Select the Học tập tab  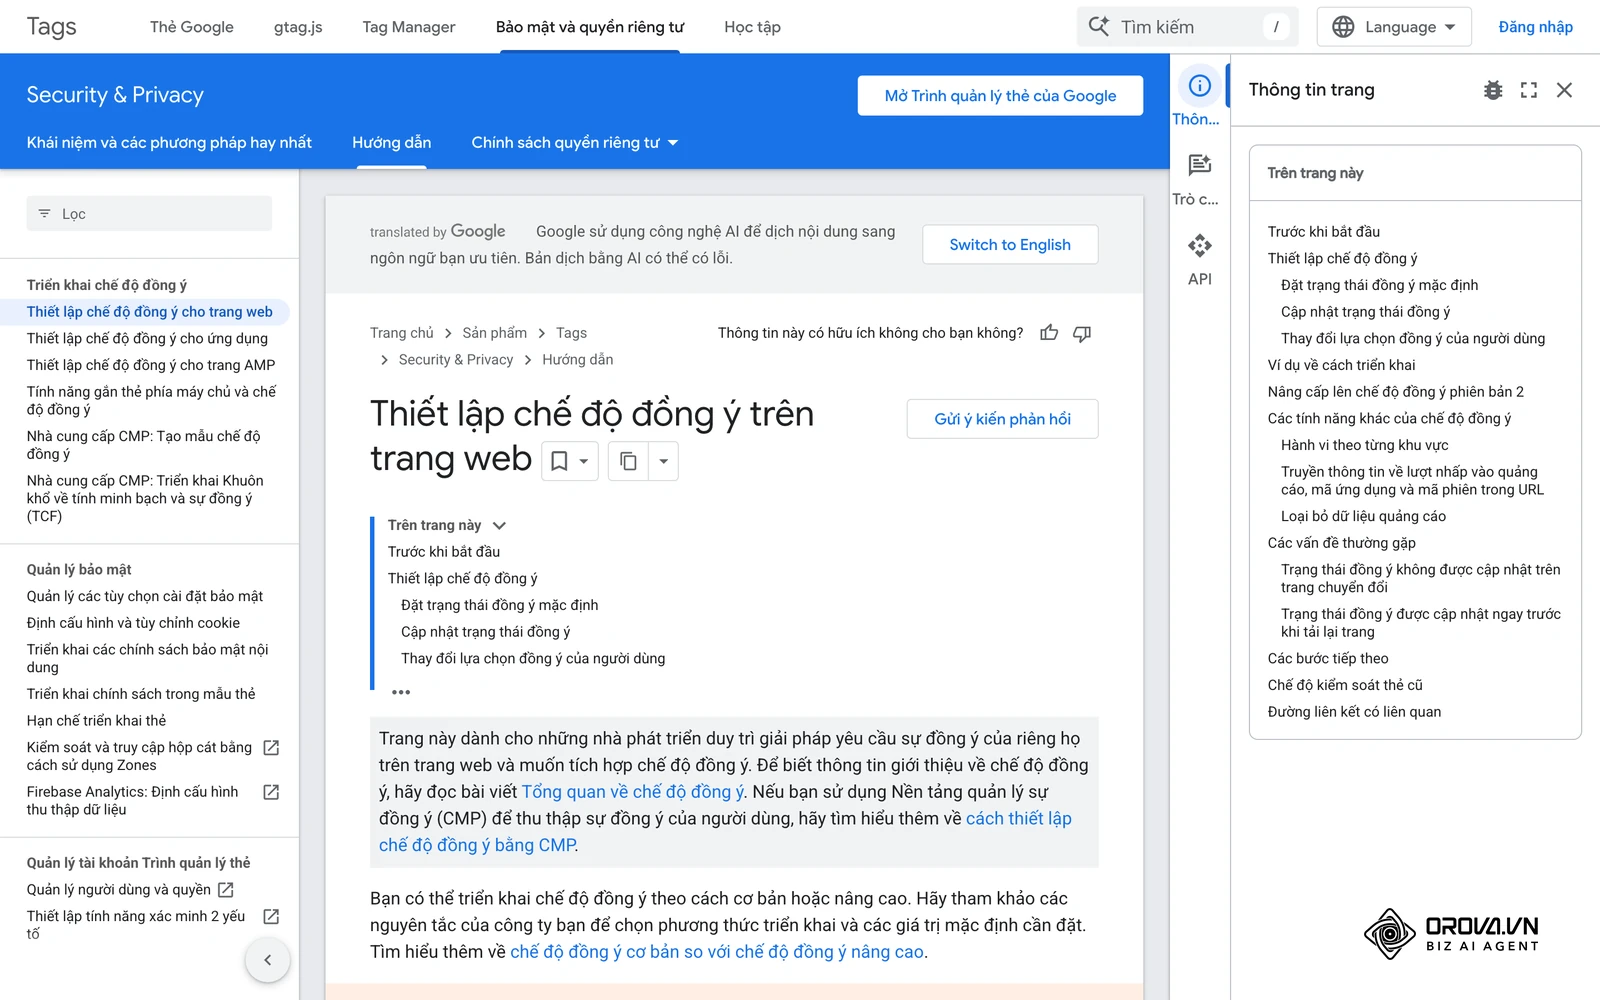coord(753,27)
